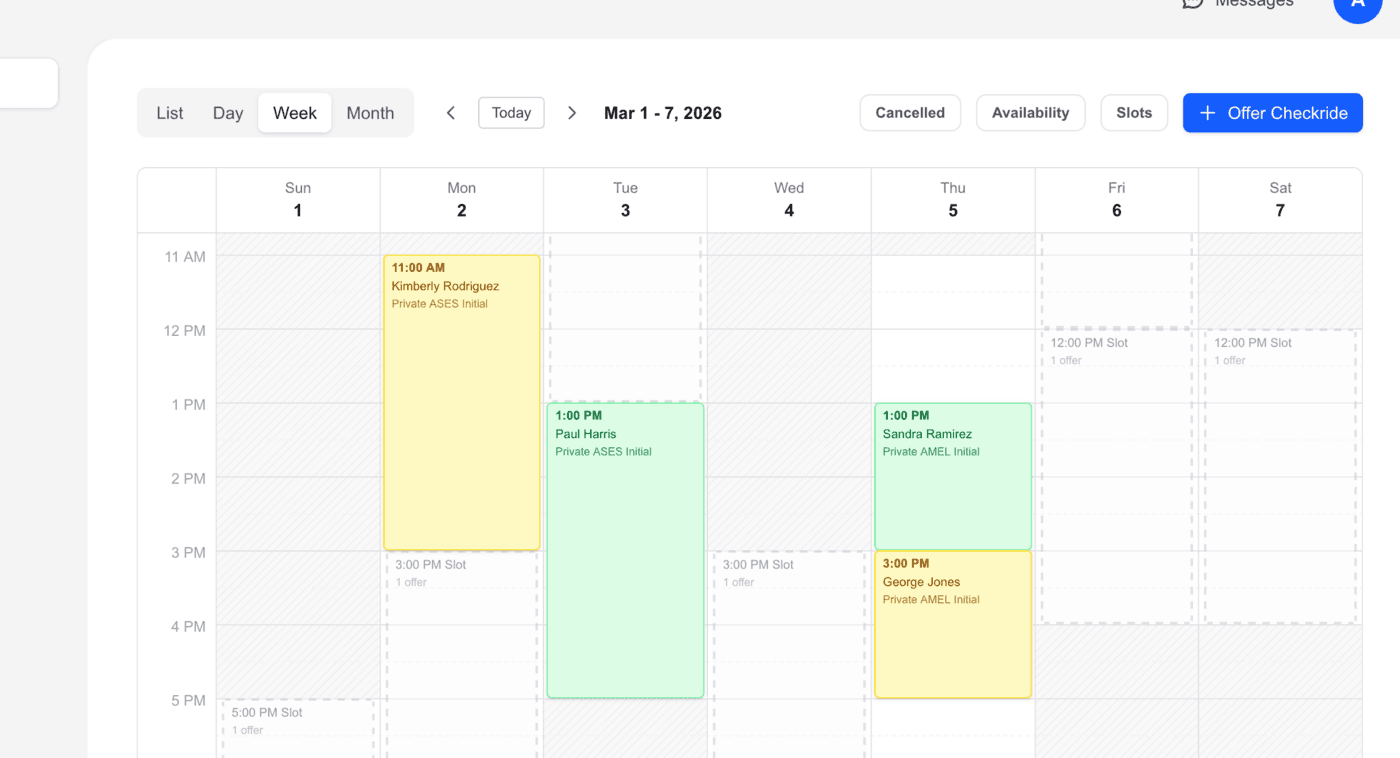Toggle the Availability filter
Screen dimensions: 1400x758
pos(1030,112)
